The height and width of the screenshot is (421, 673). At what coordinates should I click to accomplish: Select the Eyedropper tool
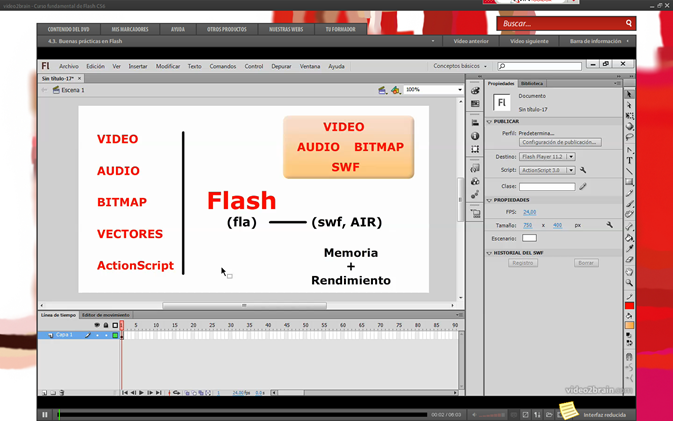(629, 249)
